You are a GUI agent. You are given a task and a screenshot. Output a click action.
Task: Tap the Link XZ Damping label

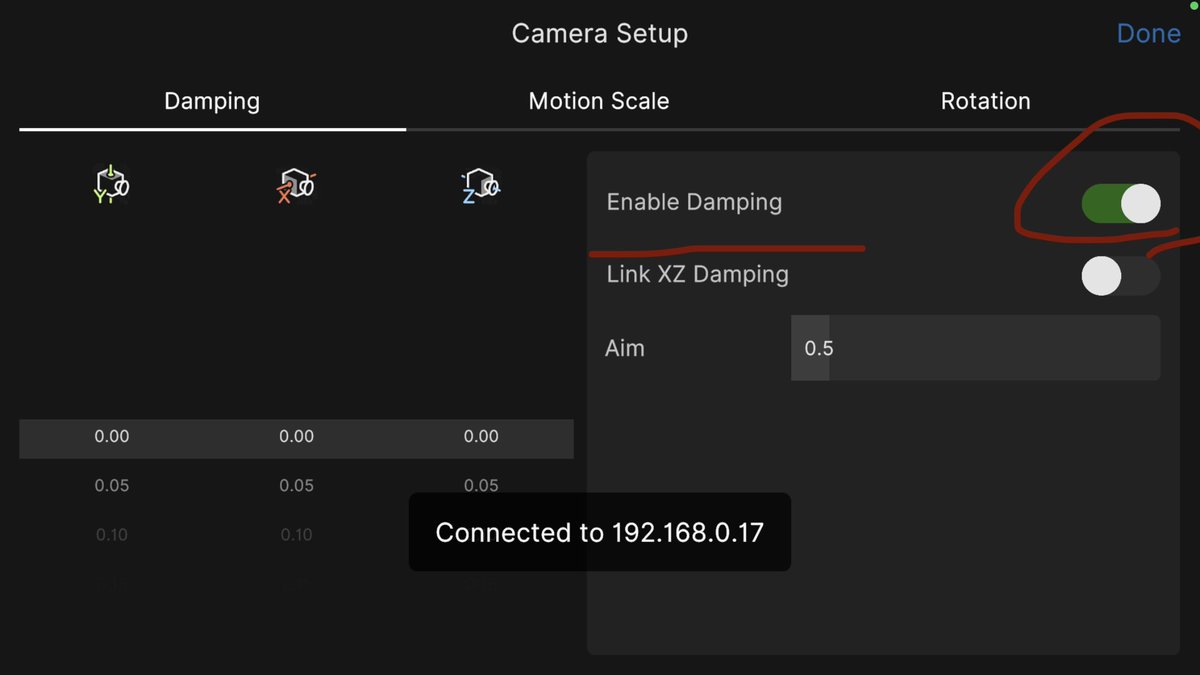pos(697,274)
